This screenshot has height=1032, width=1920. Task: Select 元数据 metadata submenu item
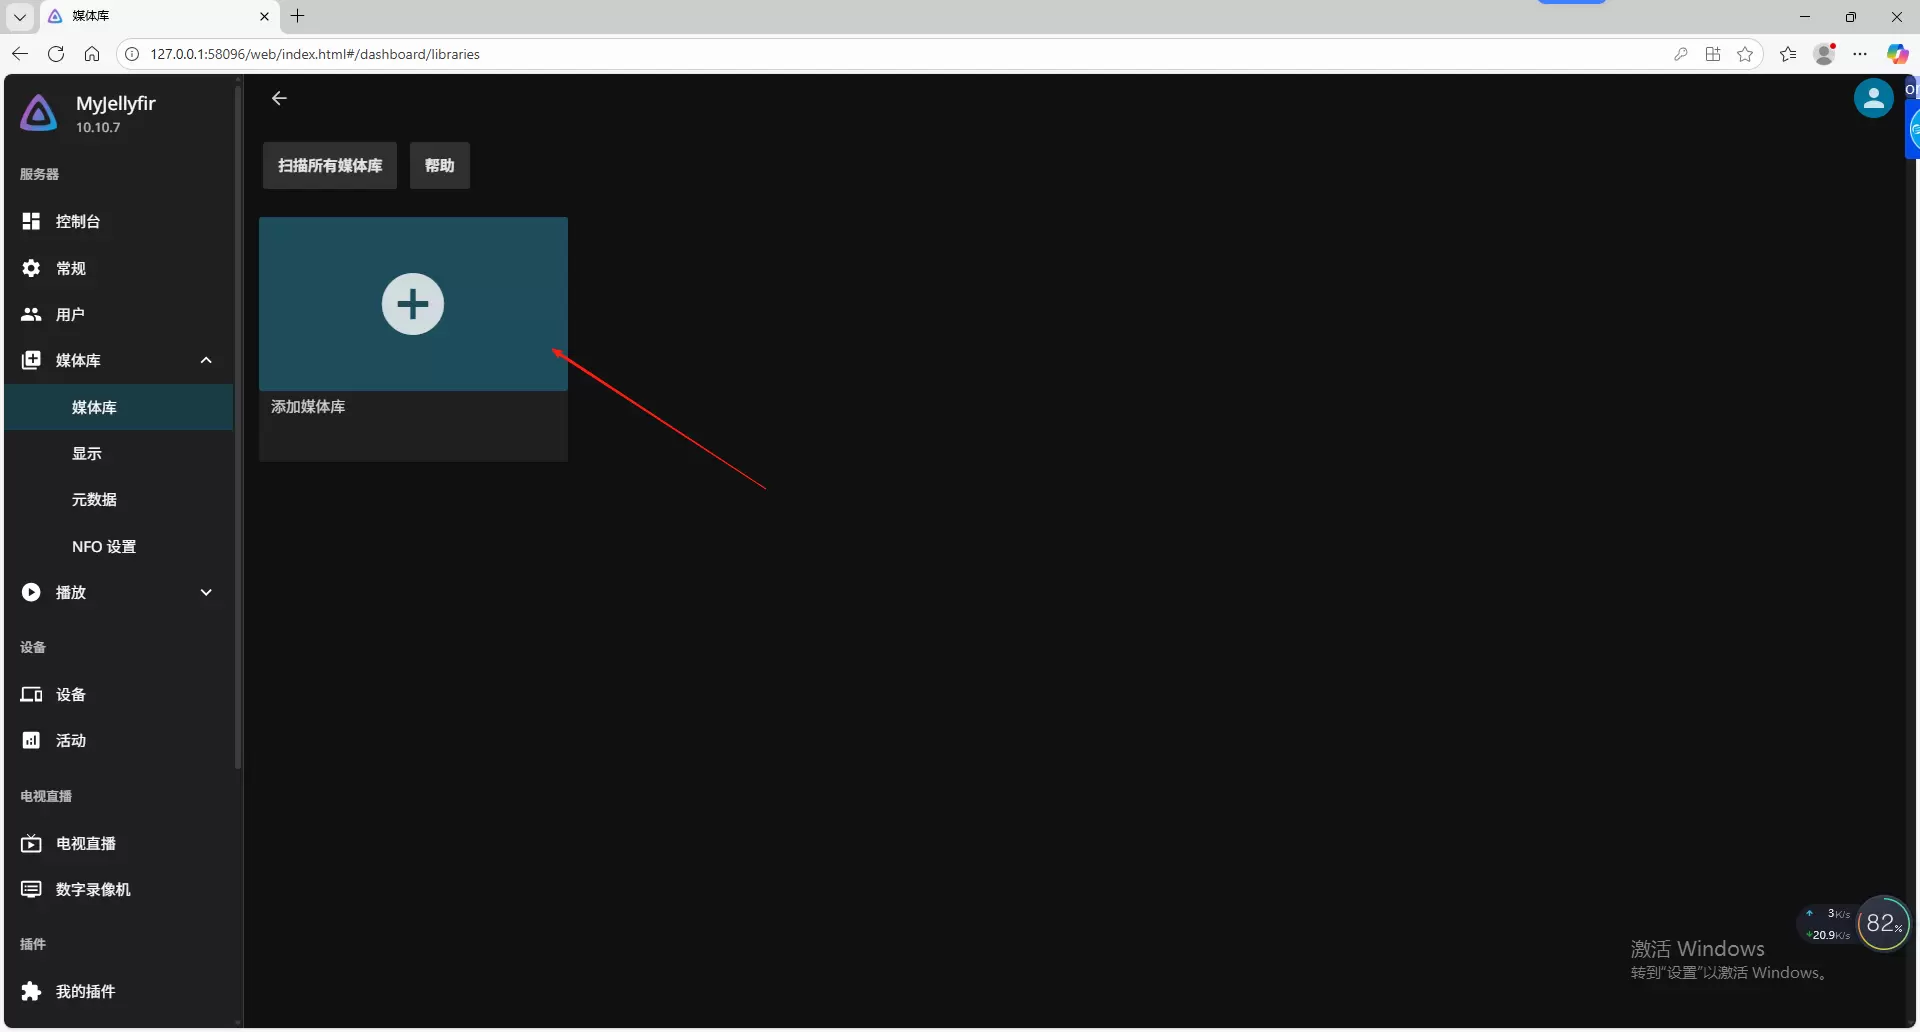(x=94, y=499)
